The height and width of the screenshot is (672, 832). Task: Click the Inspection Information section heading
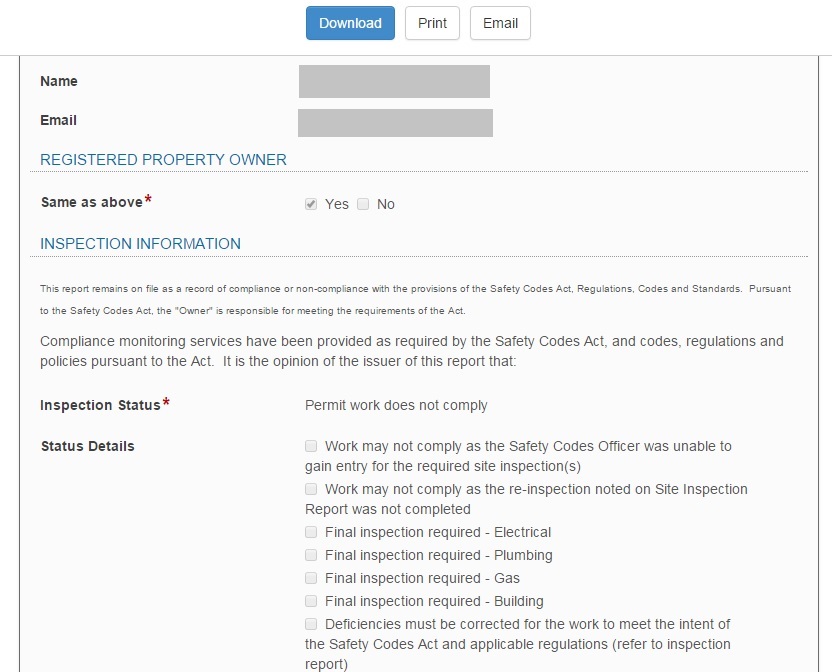coord(140,244)
